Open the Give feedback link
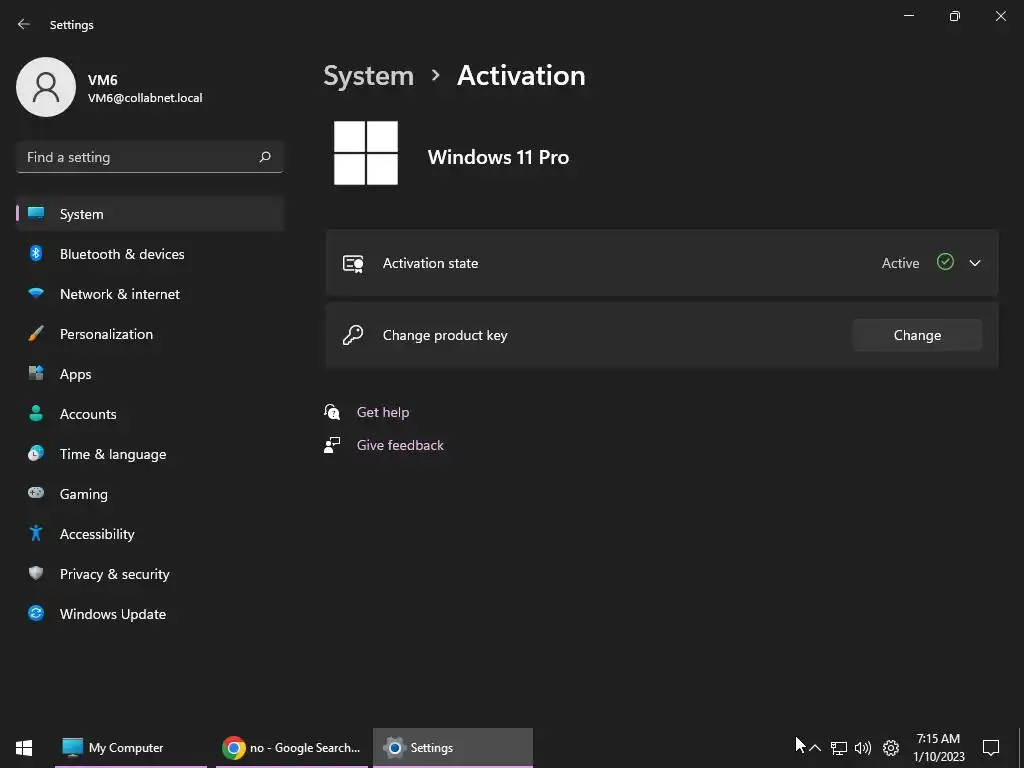The height and width of the screenshot is (768, 1024). (400, 445)
